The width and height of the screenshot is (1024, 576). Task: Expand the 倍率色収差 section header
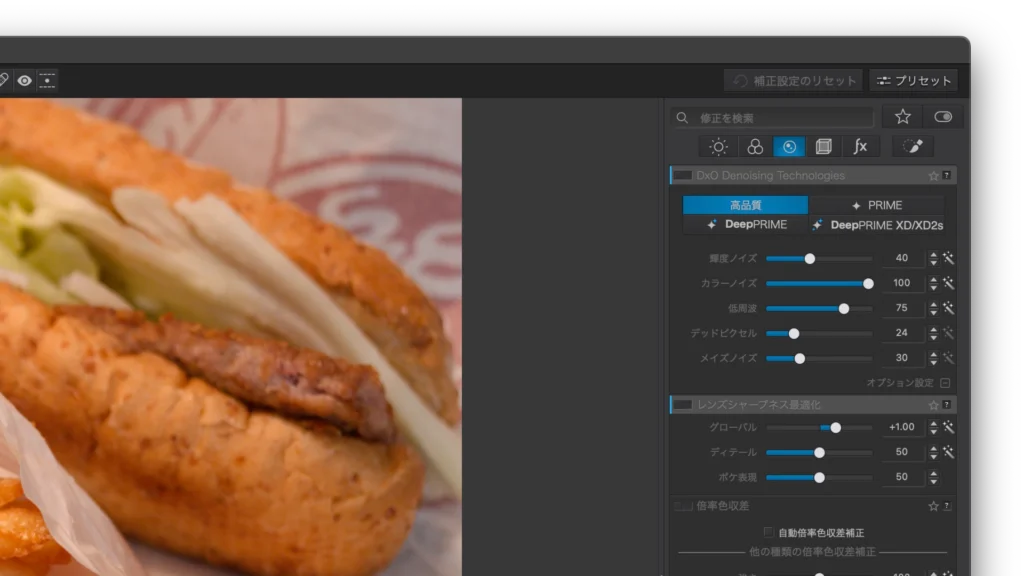click(723, 506)
